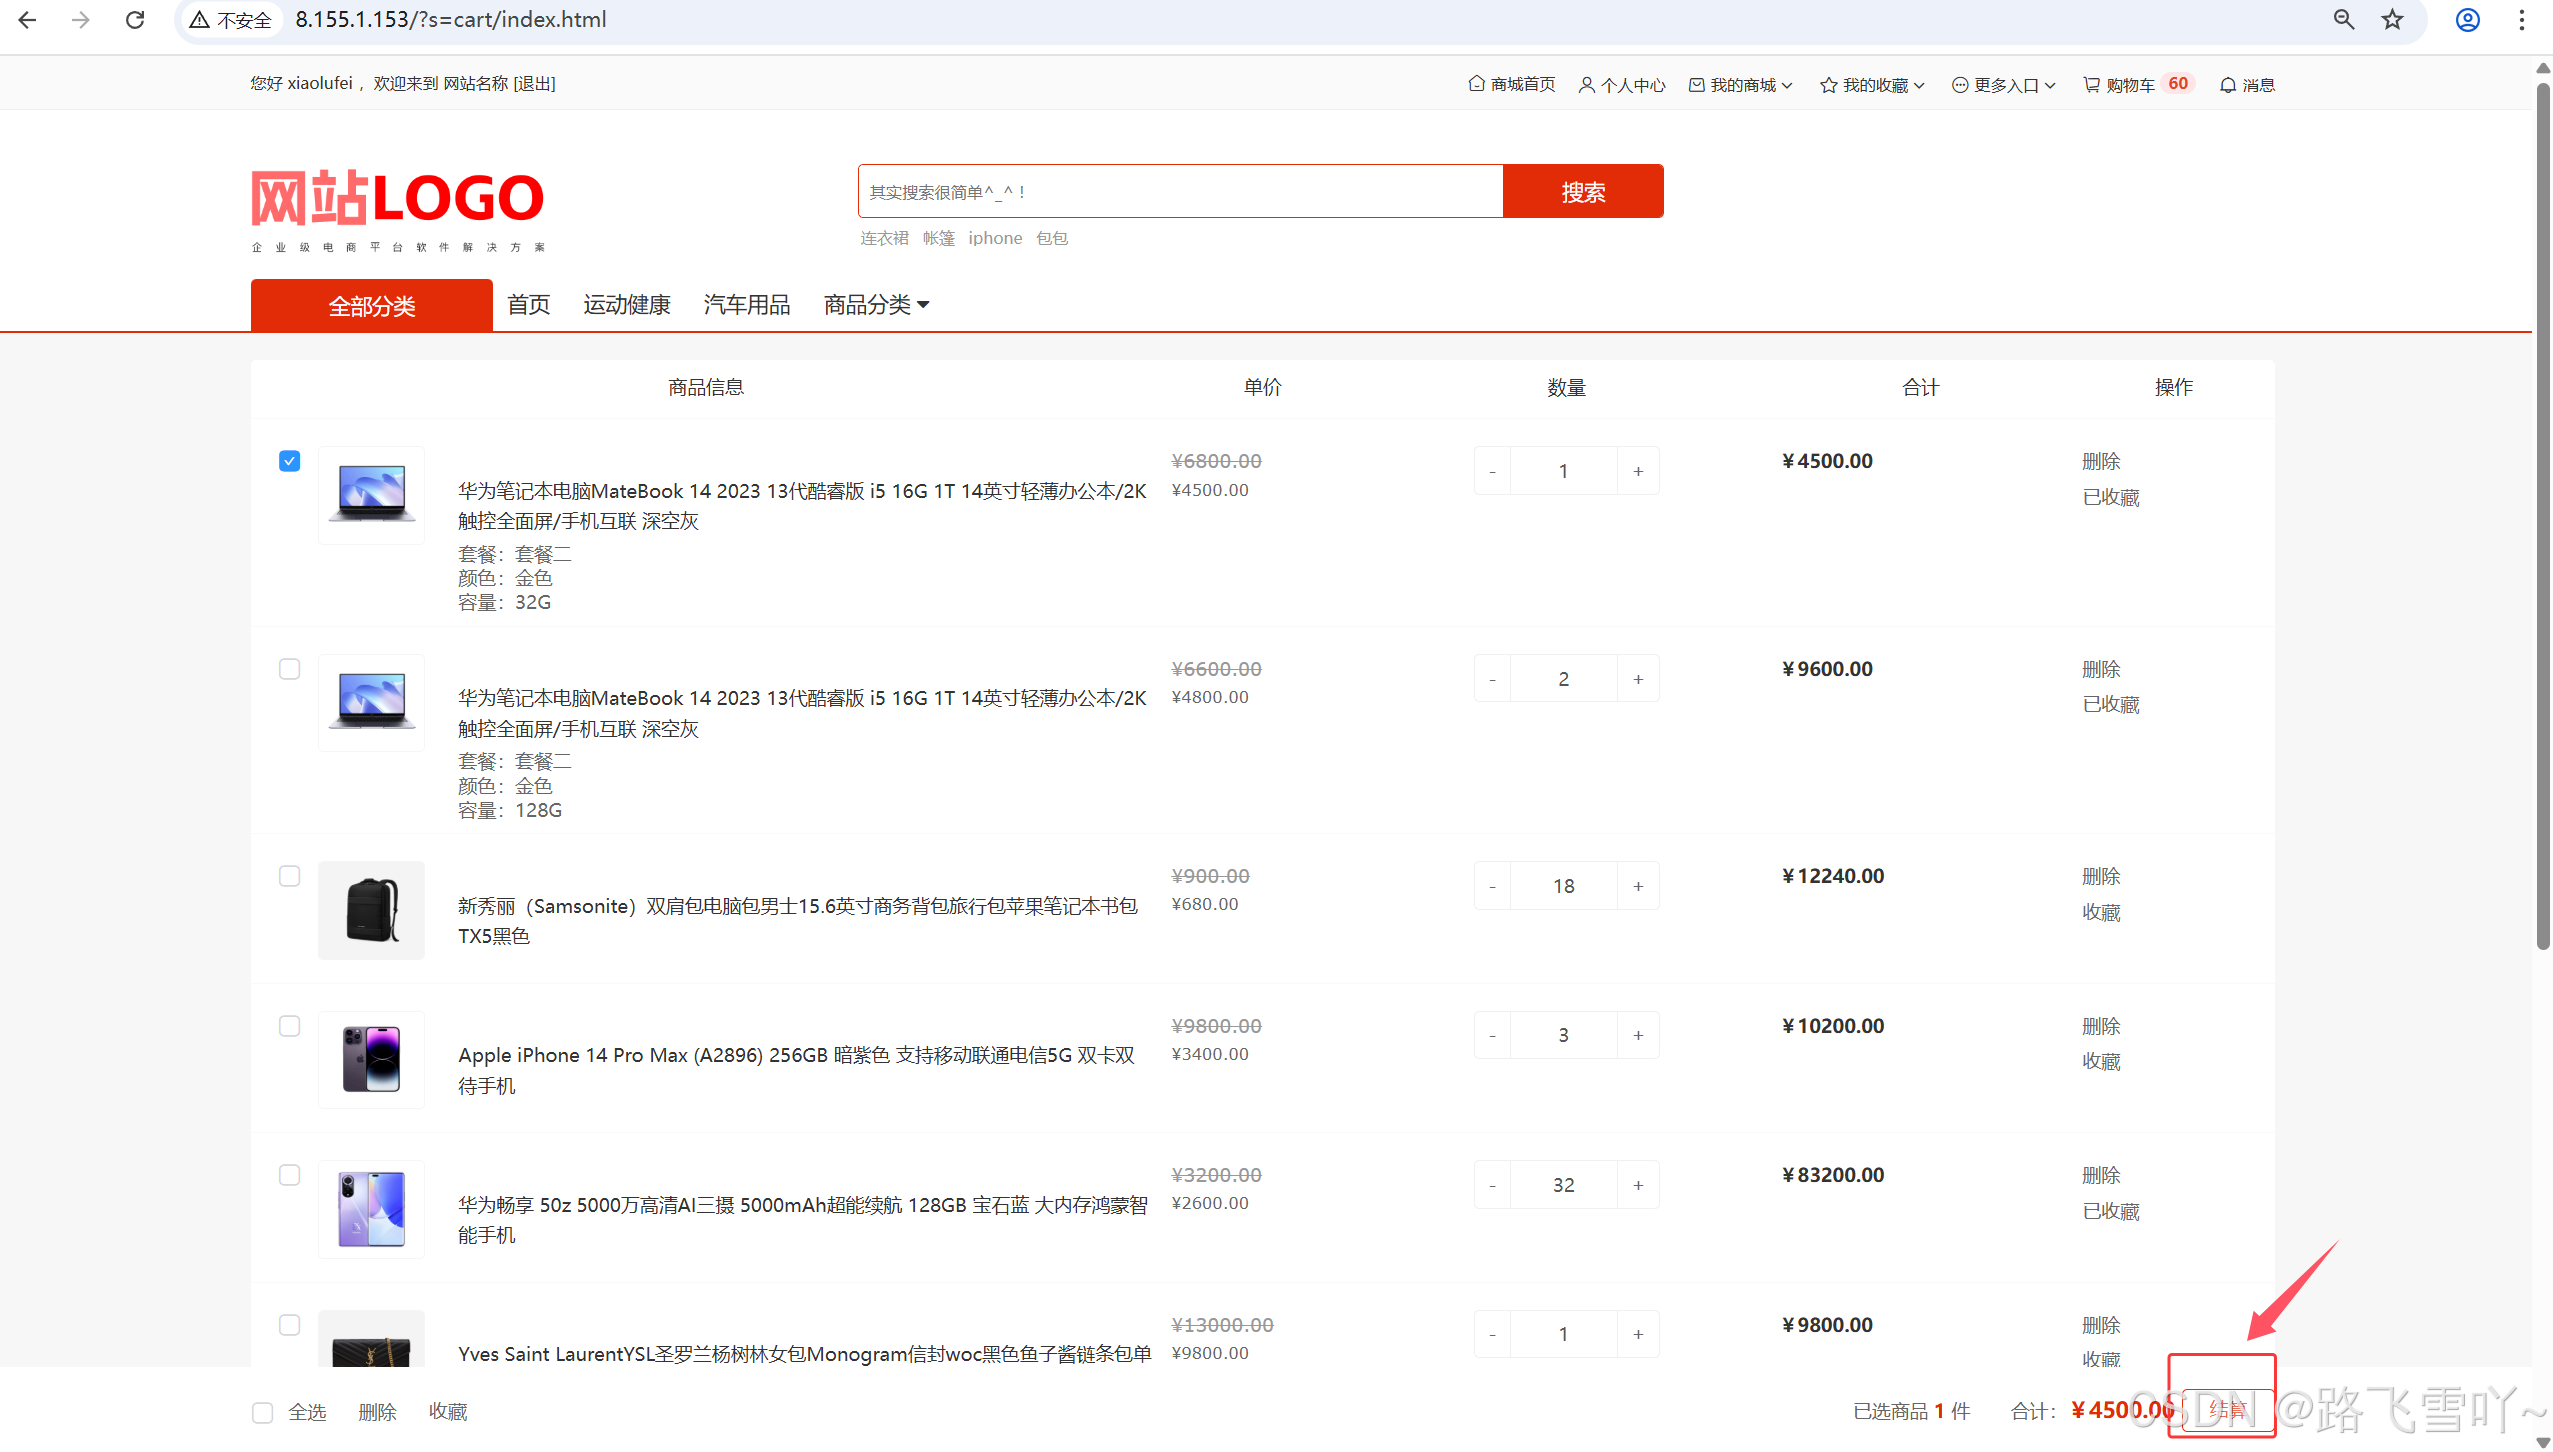Screen dimensions: 2553x1452
Task: Select the 运动健康 navigation item
Action: point(627,305)
